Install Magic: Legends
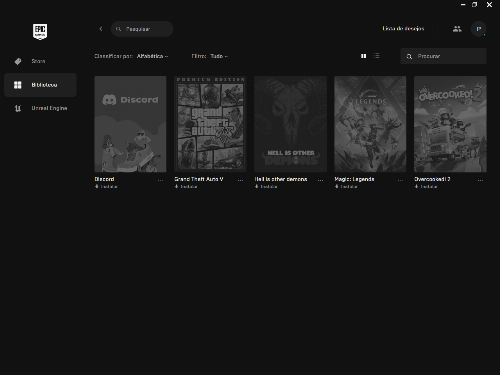 click(x=346, y=187)
